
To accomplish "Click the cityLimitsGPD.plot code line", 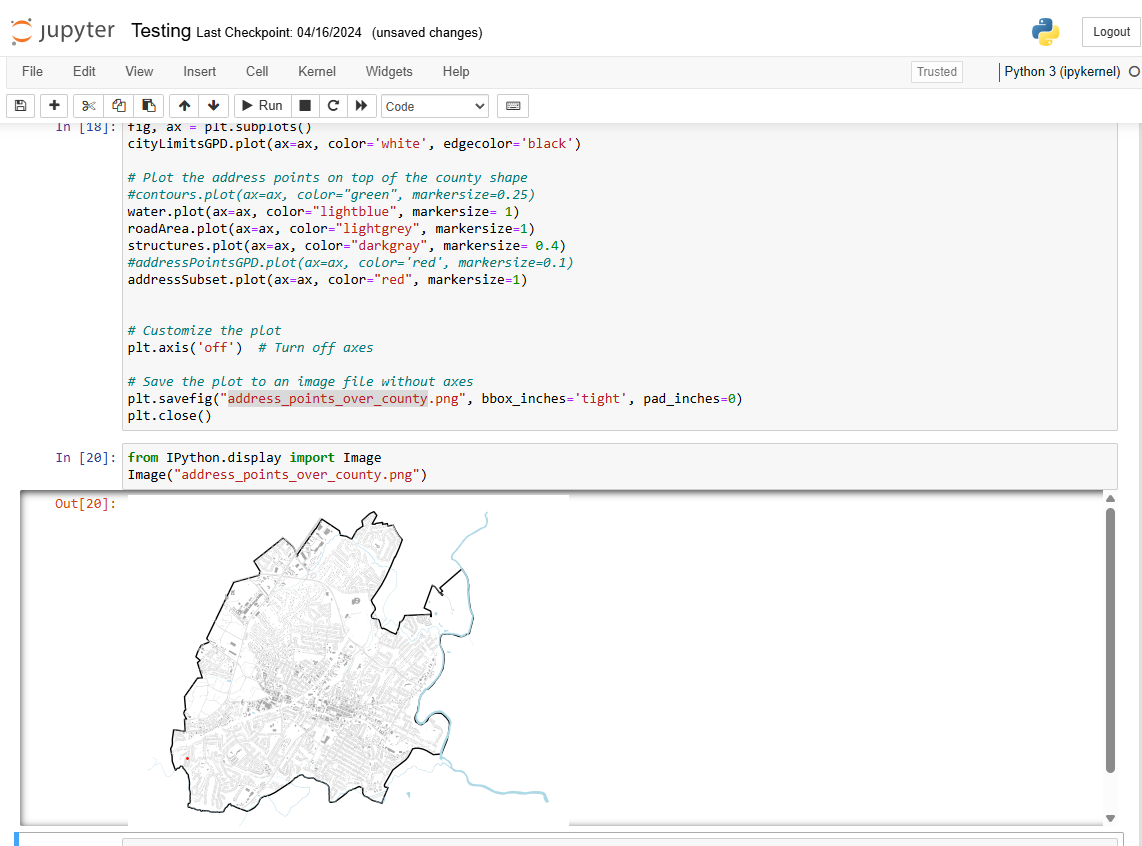I will 354,144.
